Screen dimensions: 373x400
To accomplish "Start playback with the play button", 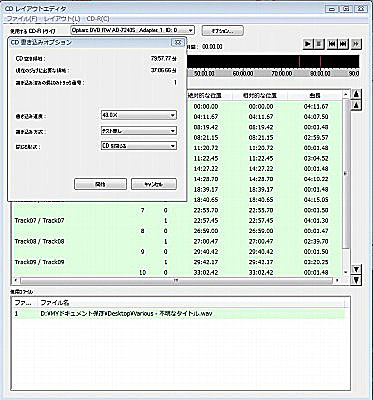I will click(x=308, y=44).
